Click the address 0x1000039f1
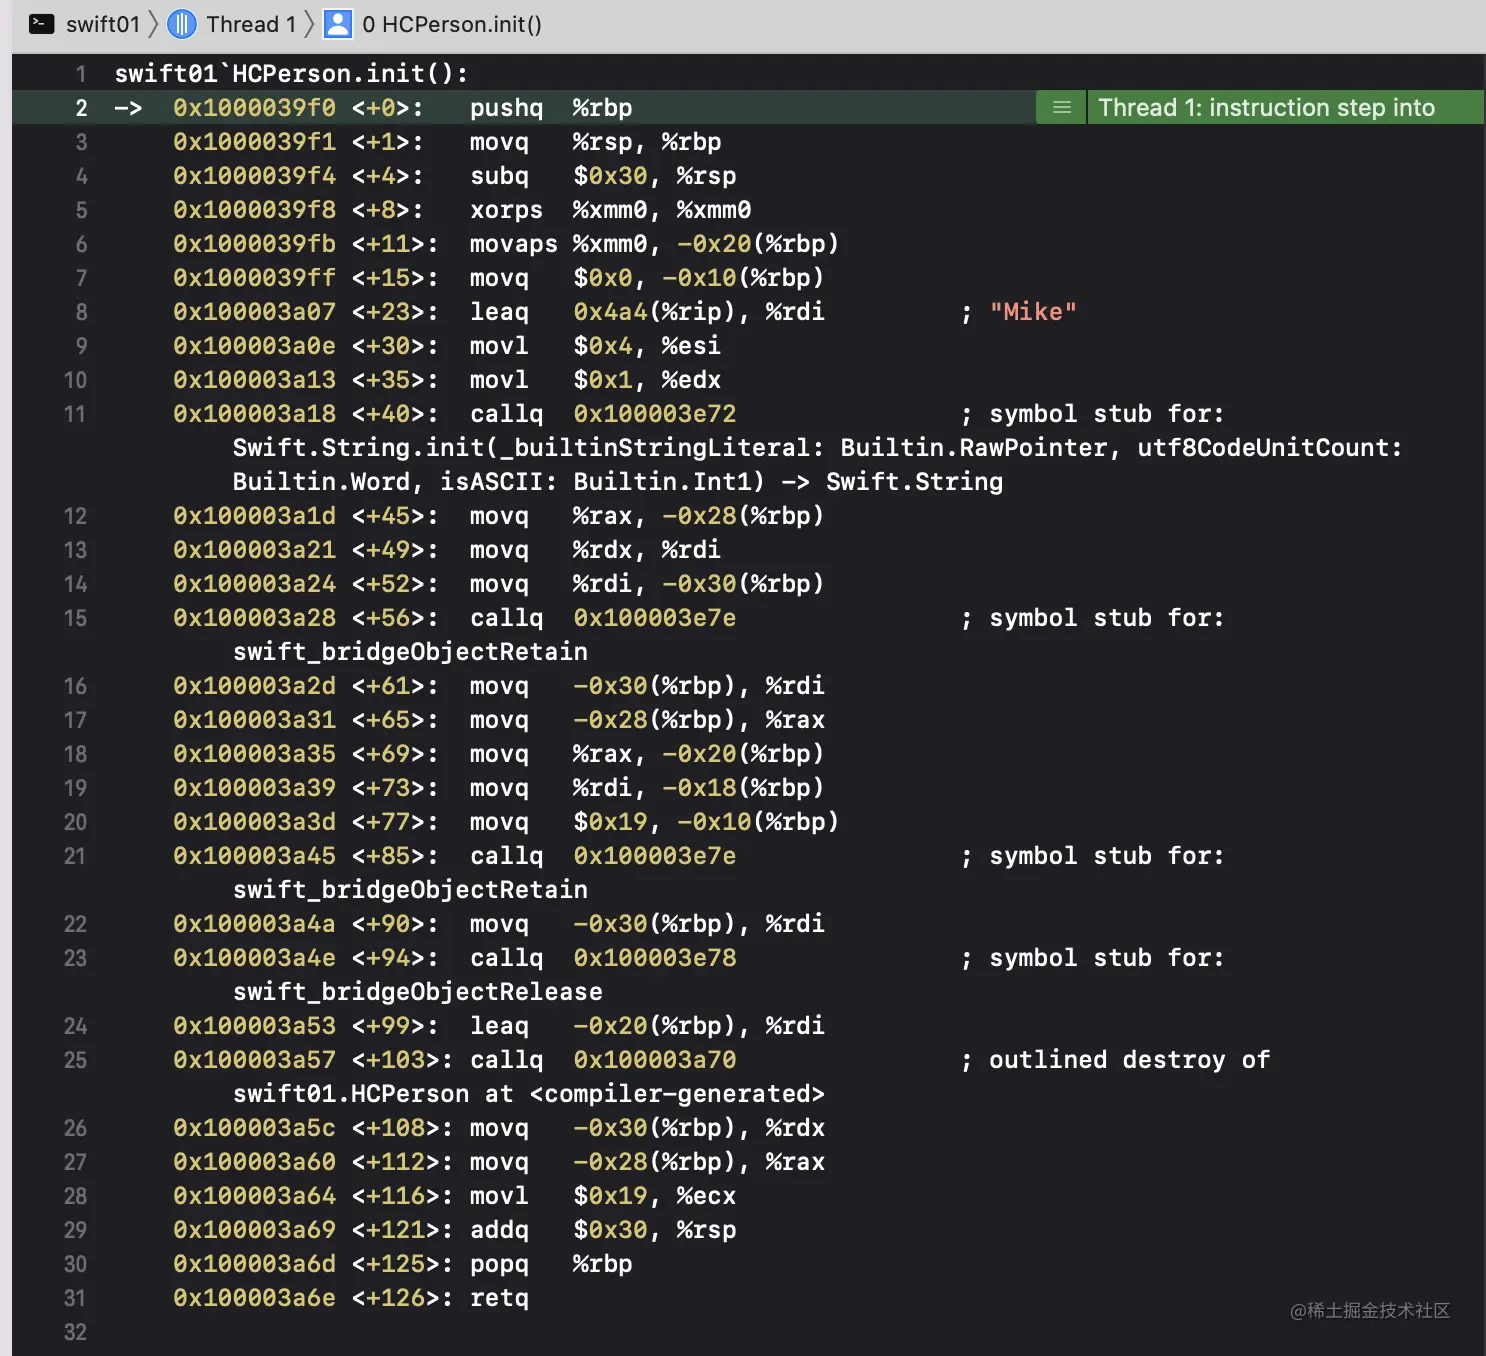1486x1356 pixels. [x=254, y=142]
